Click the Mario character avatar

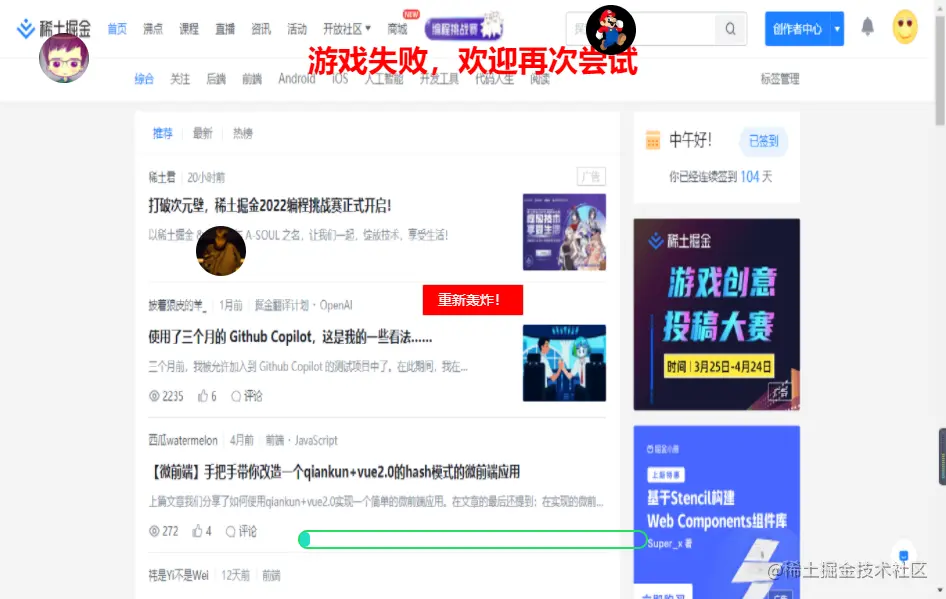[x=611, y=30]
